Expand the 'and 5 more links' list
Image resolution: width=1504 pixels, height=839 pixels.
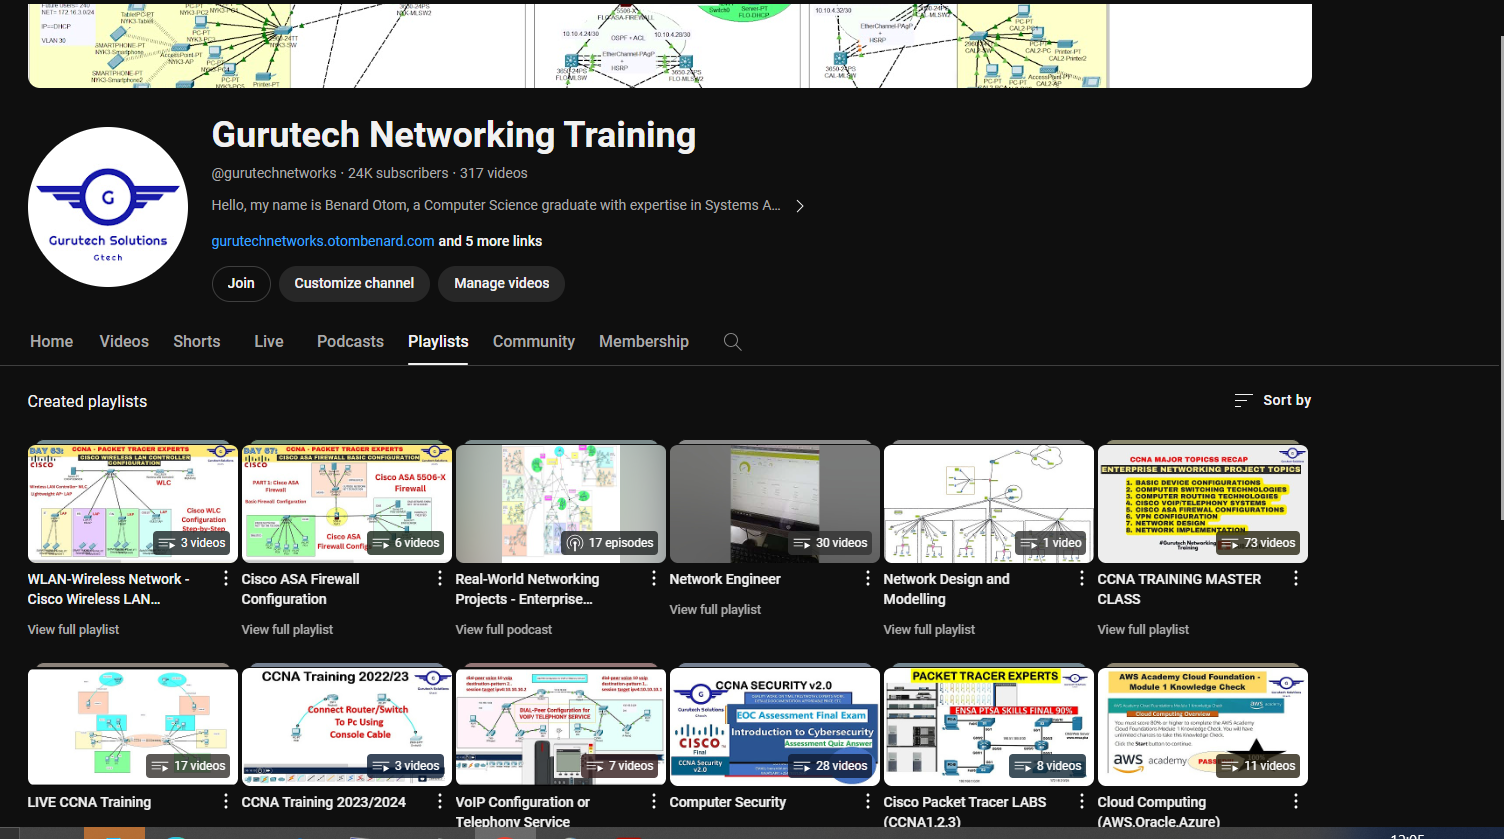pos(490,241)
